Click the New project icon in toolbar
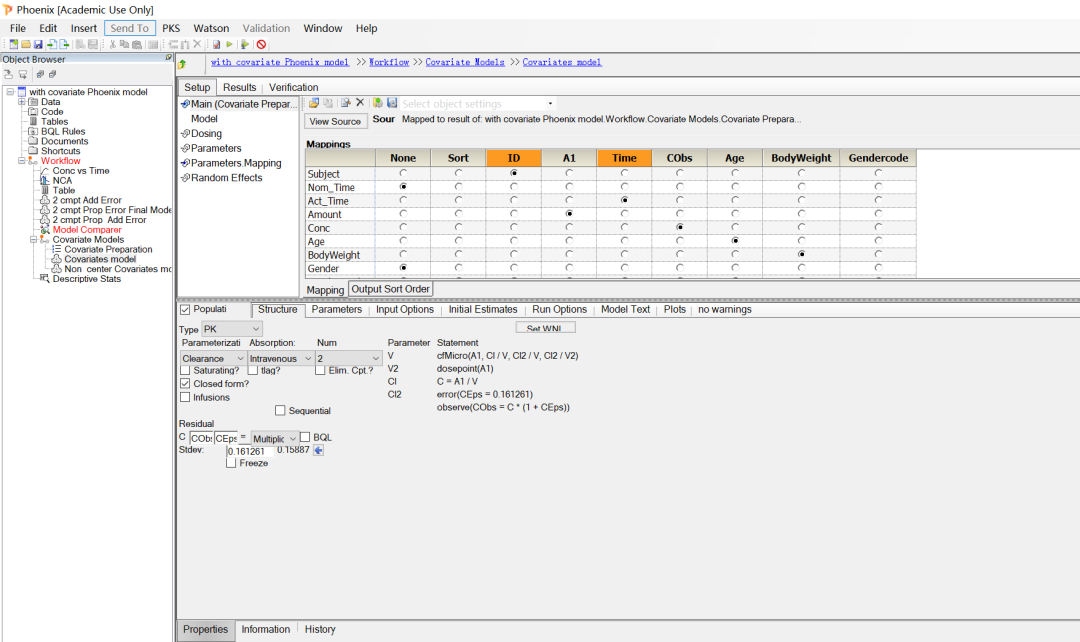Viewport: 1080px width, 642px height. pos(13,44)
